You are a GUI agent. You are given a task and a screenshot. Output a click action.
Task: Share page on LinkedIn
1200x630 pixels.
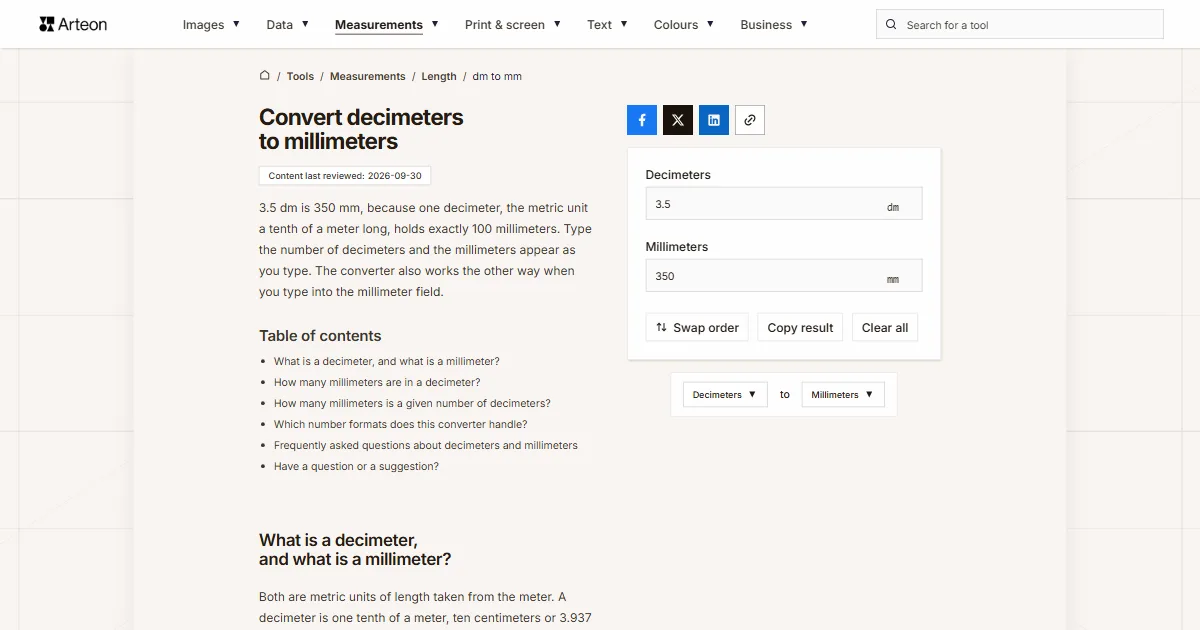714,120
